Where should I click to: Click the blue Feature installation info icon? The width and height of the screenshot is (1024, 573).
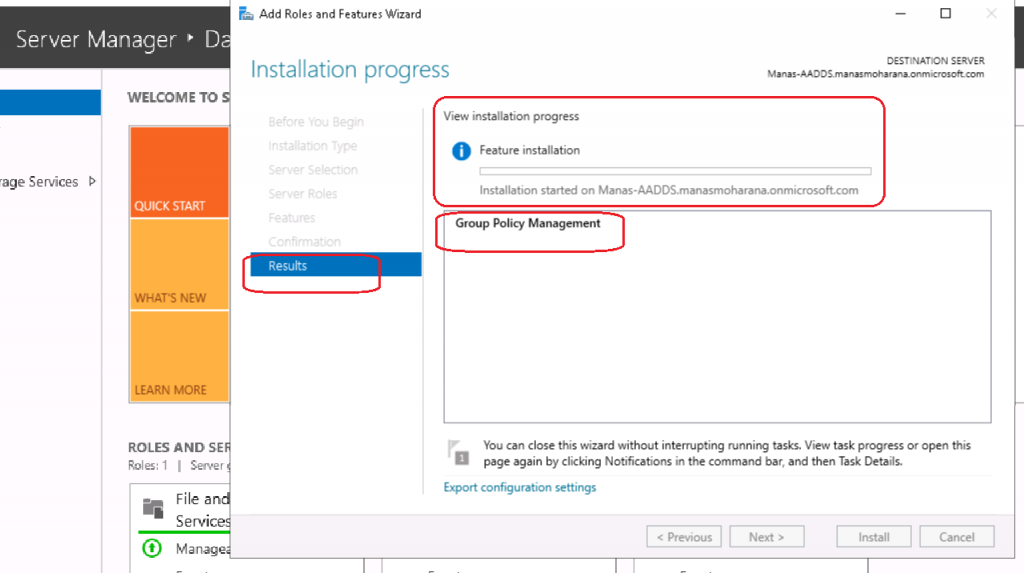(x=461, y=151)
